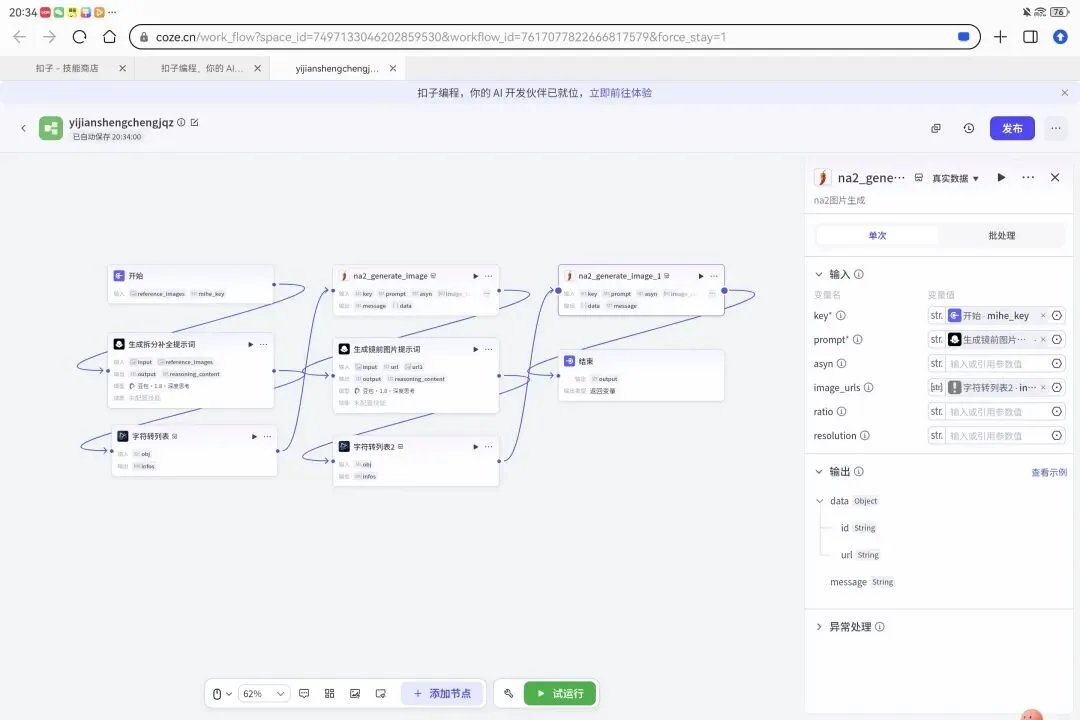Go back with the left chevron beside the workflow icon
This screenshot has width=1080, height=720.
23,128
